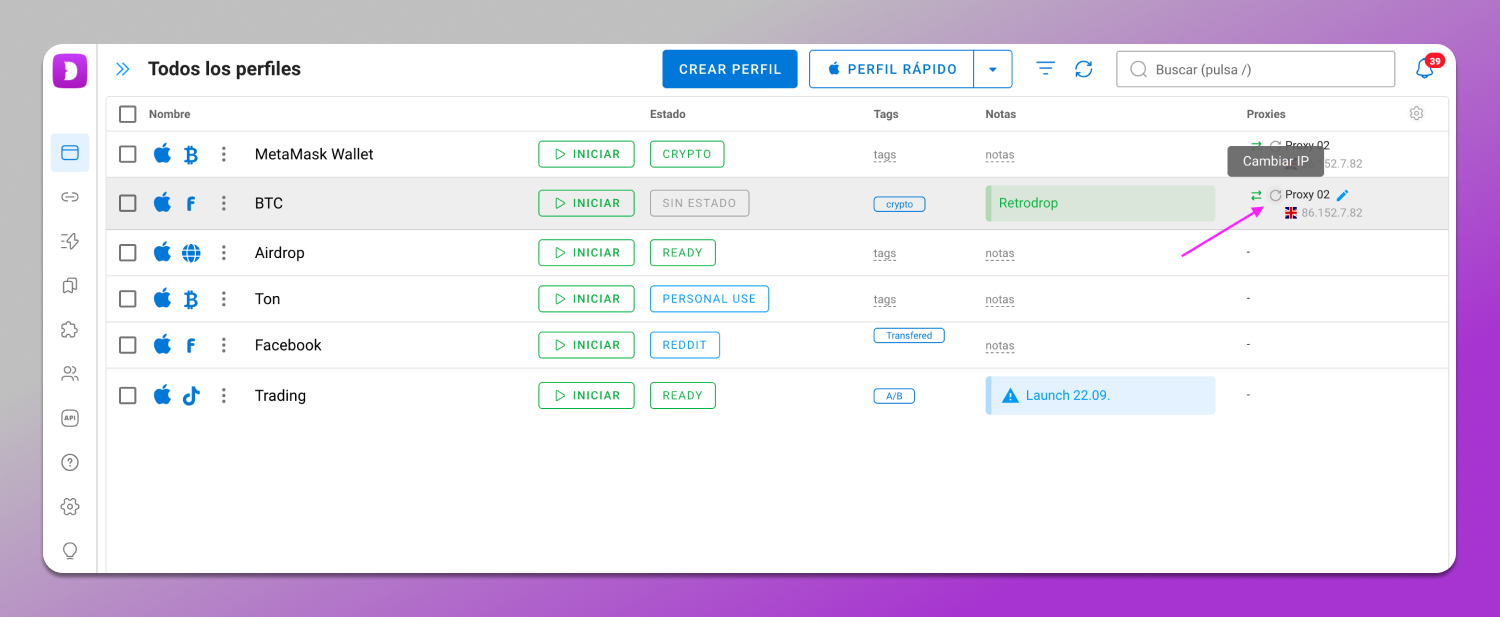The image size is (1500, 617).
Task: Toggle the select-all checkbox in header
Action: click(128, 114)
